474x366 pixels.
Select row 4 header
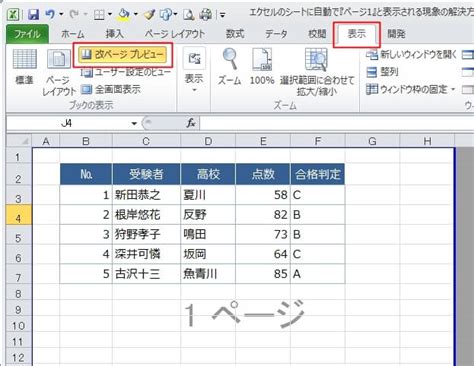pos(19,215)
